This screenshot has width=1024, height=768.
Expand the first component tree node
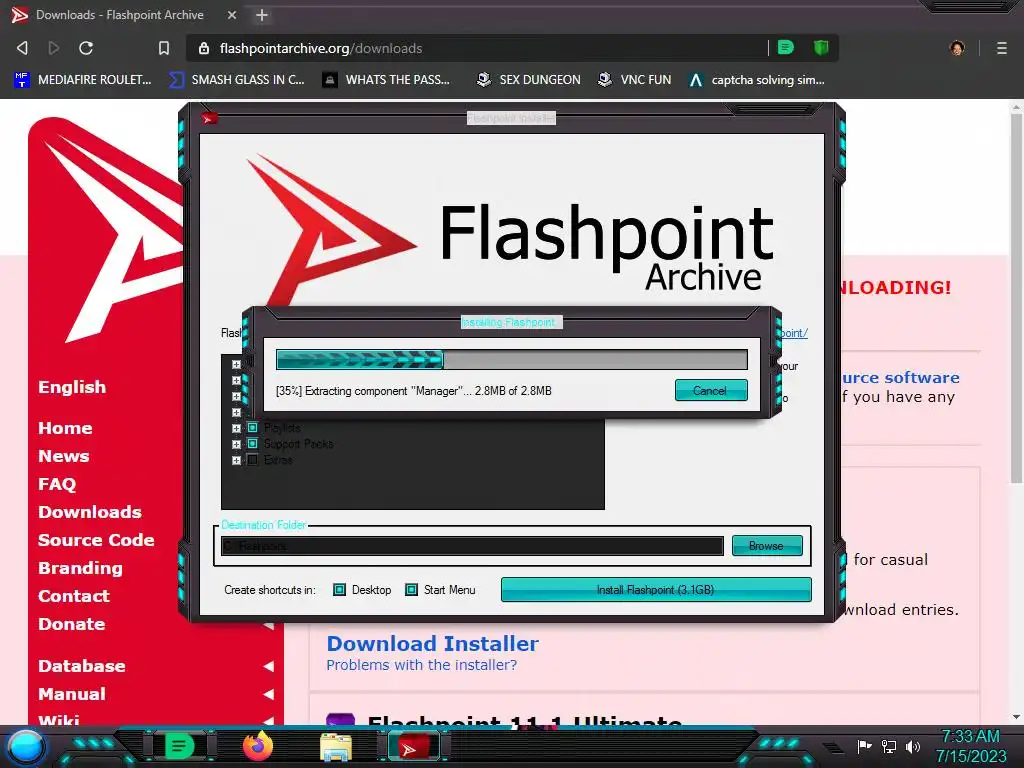pyautogui.click(x=236, y=364)
